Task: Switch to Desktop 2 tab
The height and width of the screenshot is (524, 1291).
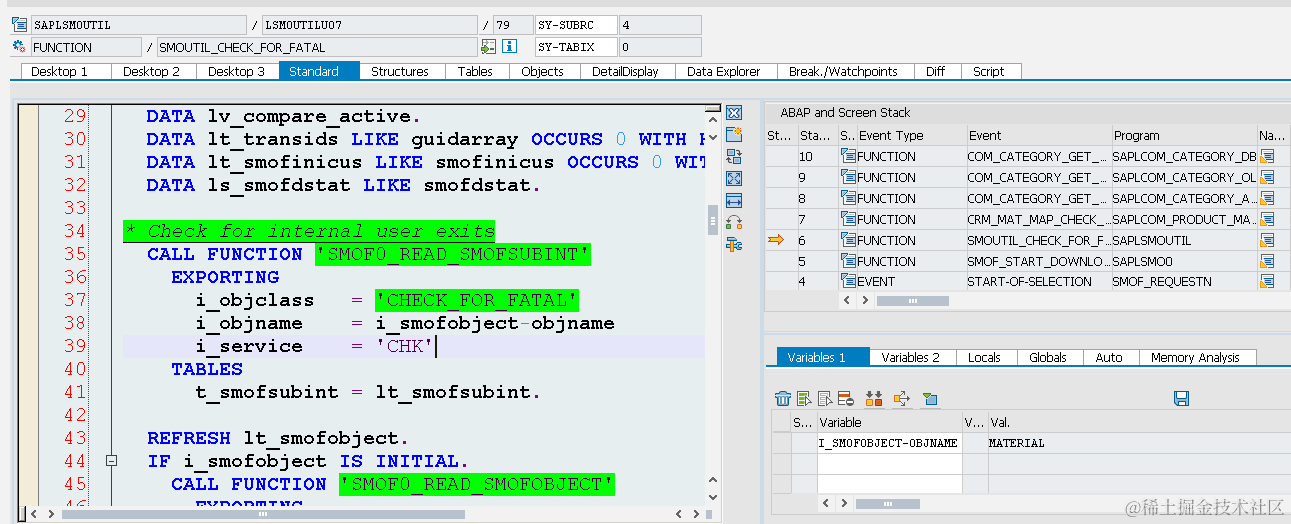Action: (151, 71)
